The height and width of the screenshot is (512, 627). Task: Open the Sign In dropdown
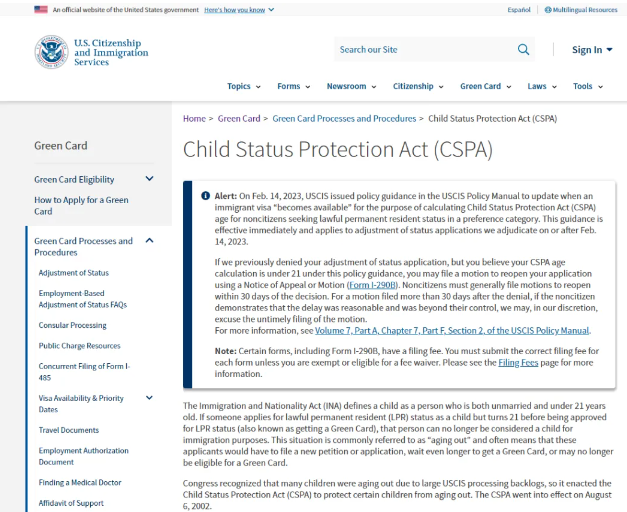point(591,49)
